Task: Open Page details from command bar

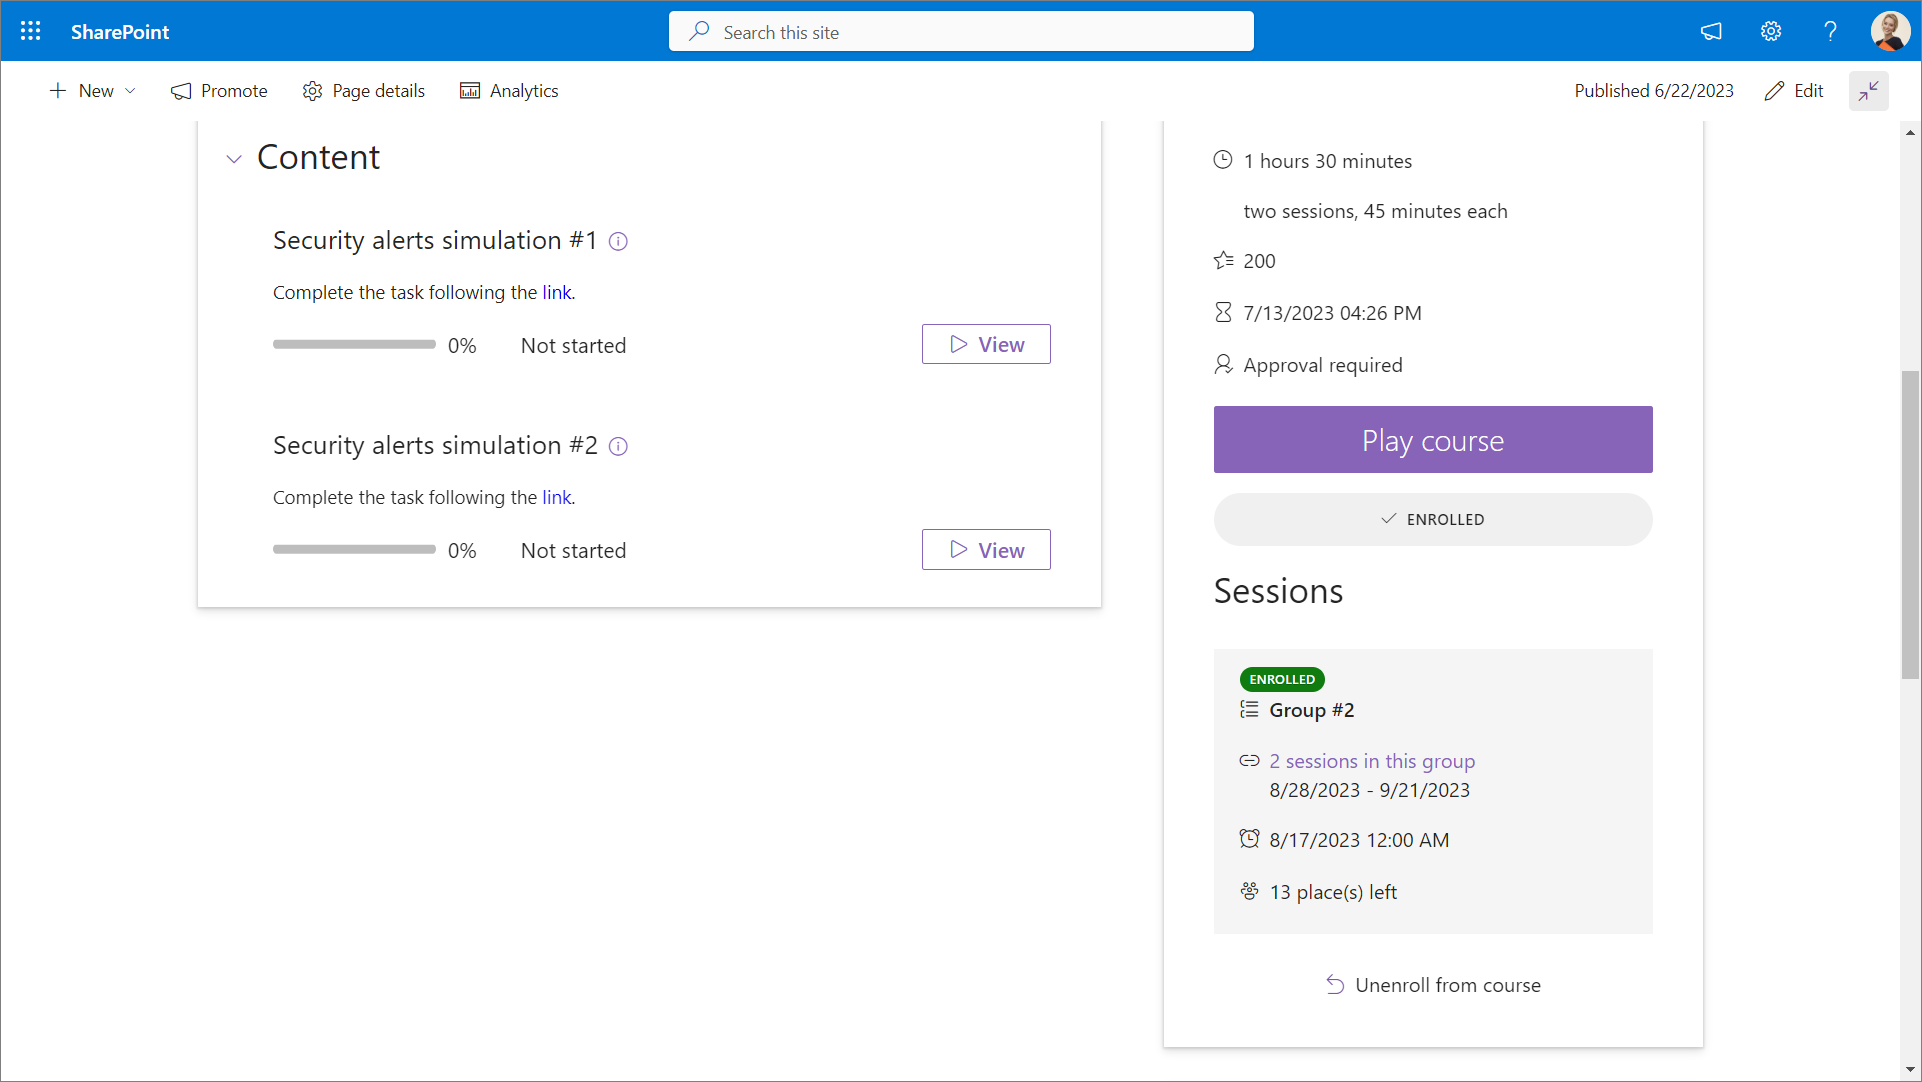Action: (364, 91)
